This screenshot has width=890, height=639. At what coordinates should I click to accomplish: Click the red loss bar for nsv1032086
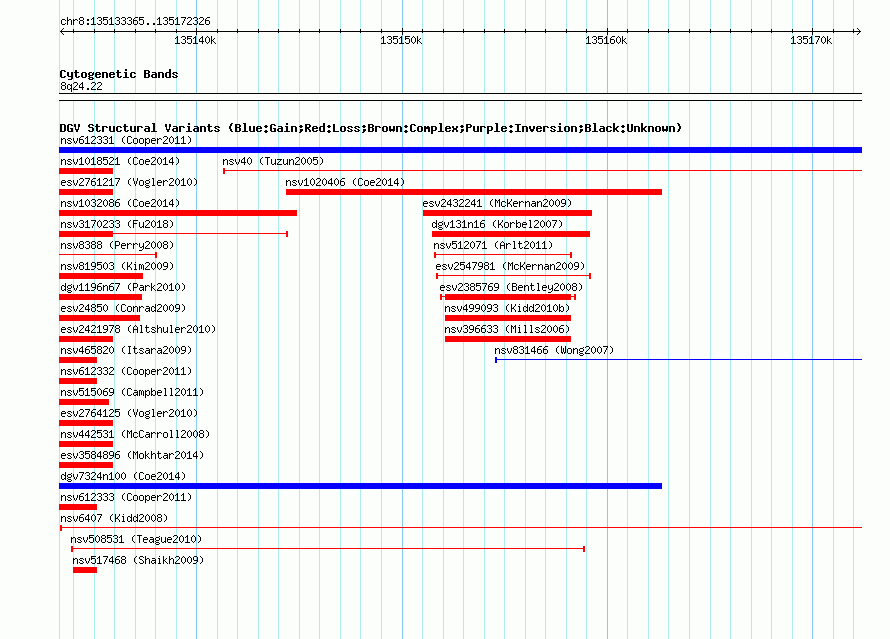[x=178, y=213]
